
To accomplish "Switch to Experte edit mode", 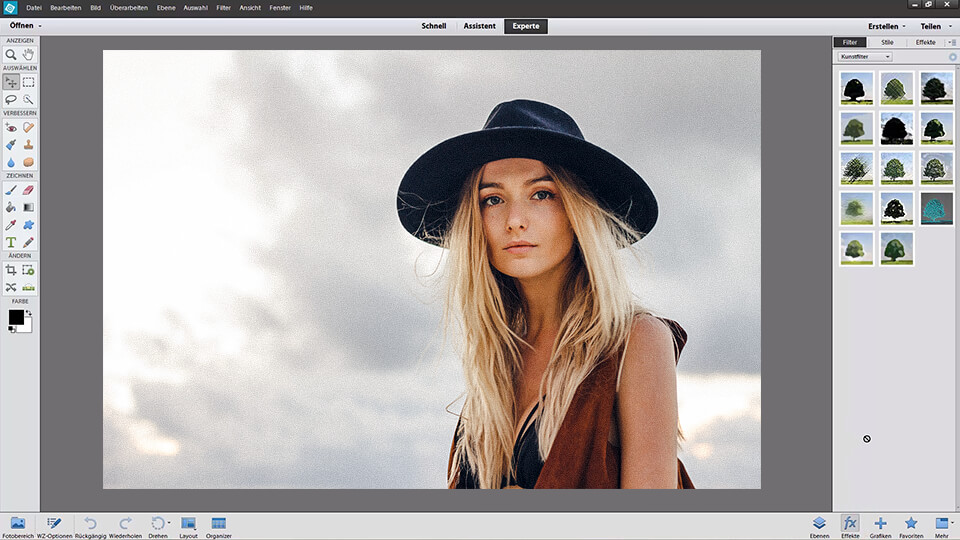I will coord(526,26).
